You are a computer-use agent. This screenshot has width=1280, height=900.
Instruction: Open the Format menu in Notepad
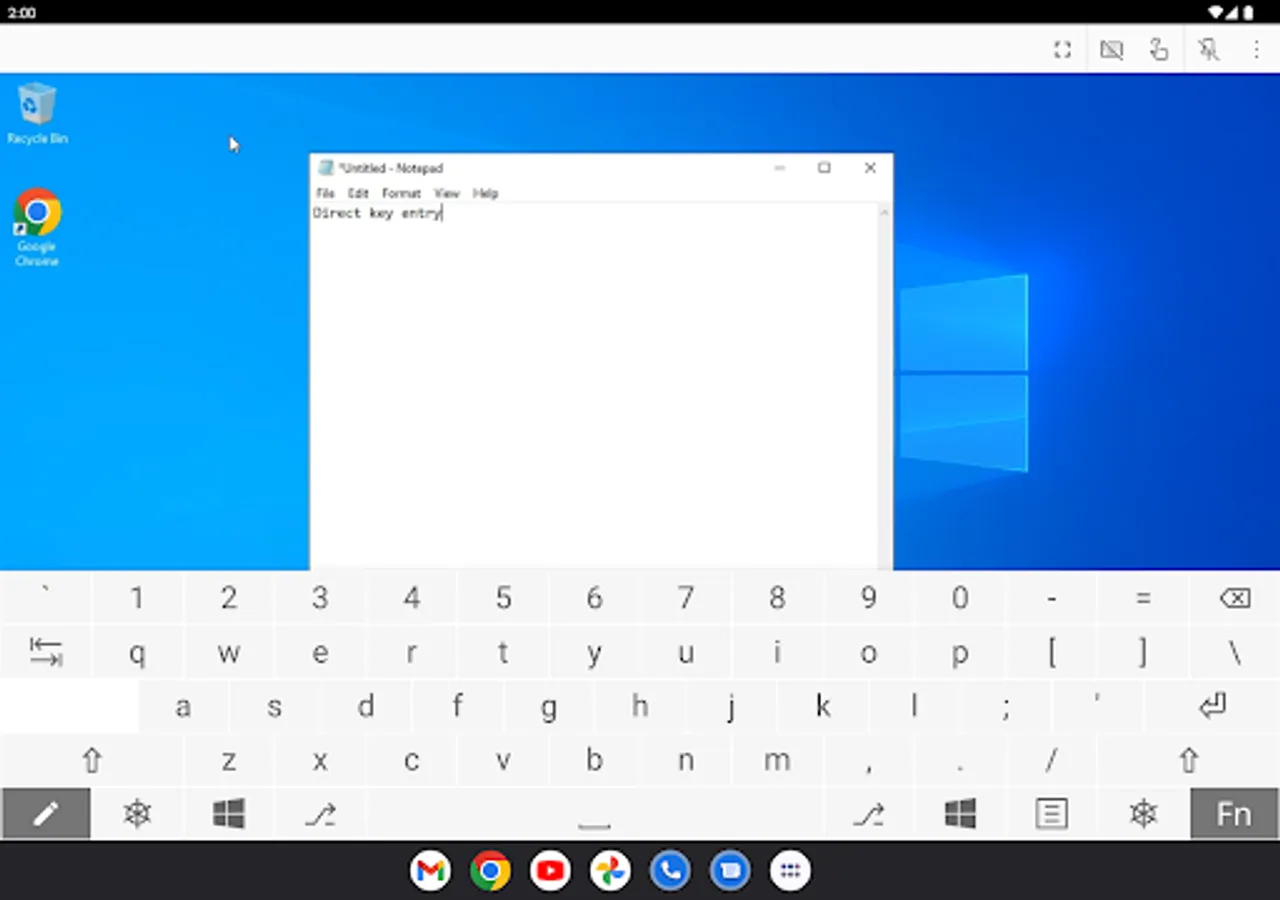(401, 193)
